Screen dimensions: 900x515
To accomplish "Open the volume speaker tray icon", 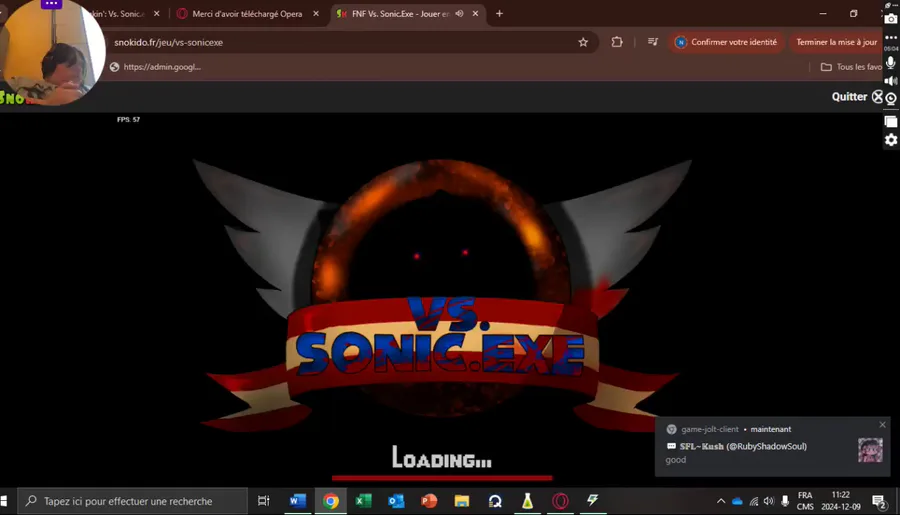I will 769,501.
